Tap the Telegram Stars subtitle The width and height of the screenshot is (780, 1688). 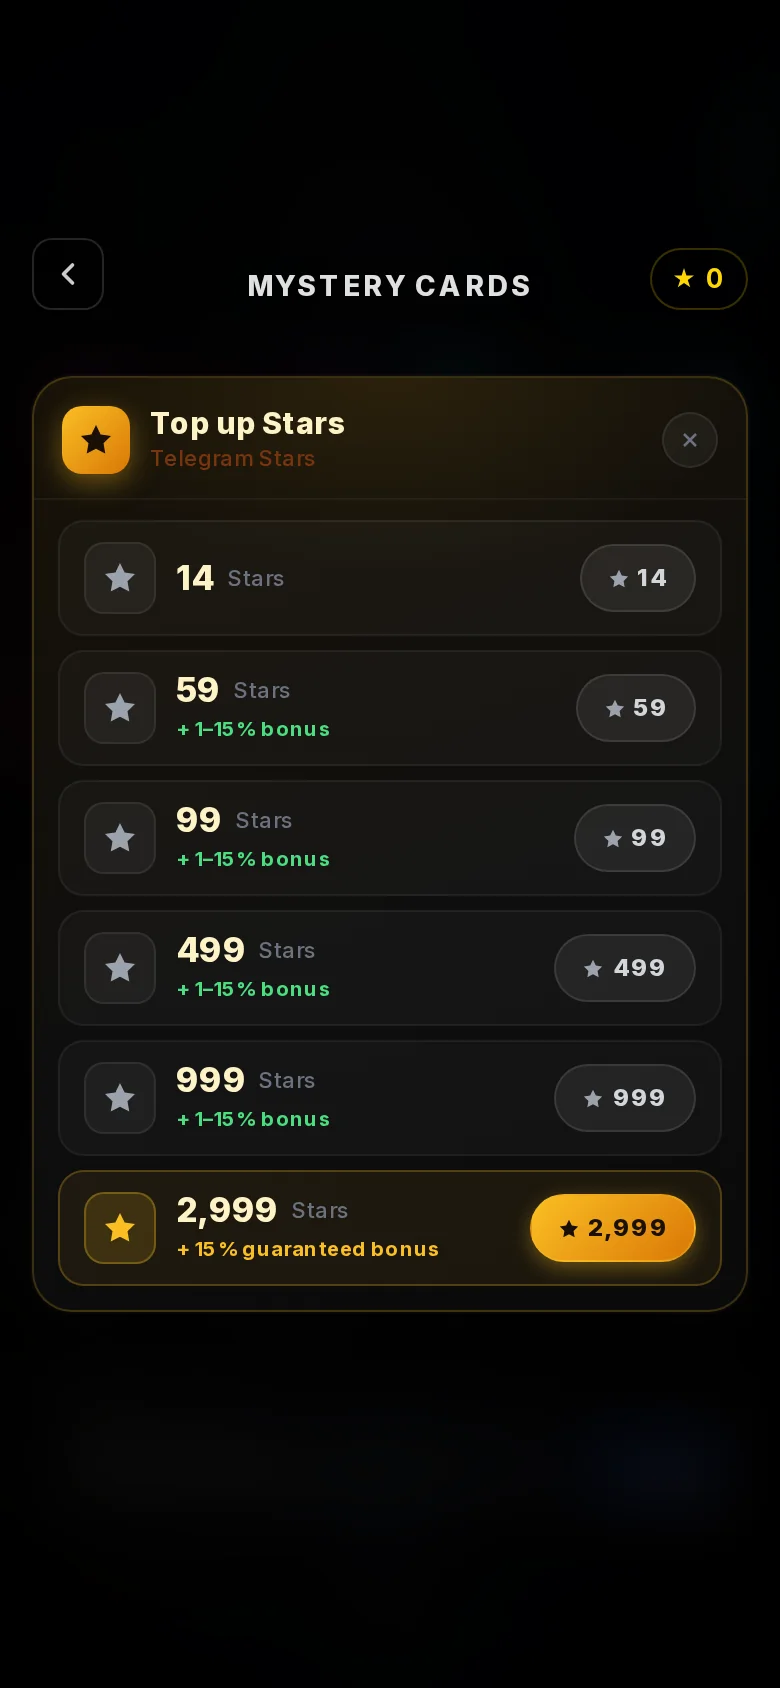(233, 459)
